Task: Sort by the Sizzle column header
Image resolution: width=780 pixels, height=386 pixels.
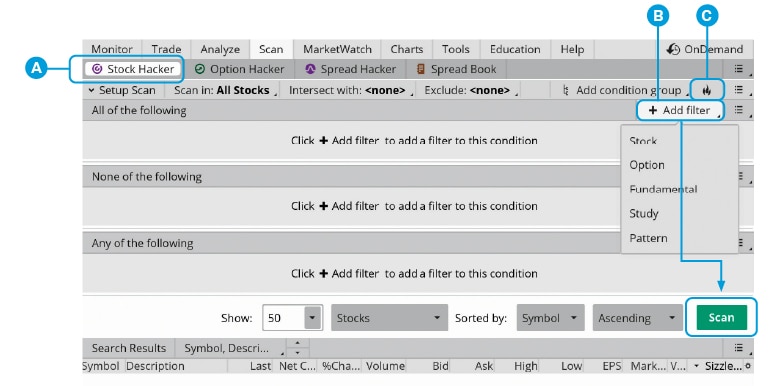Action: point(723,367)
